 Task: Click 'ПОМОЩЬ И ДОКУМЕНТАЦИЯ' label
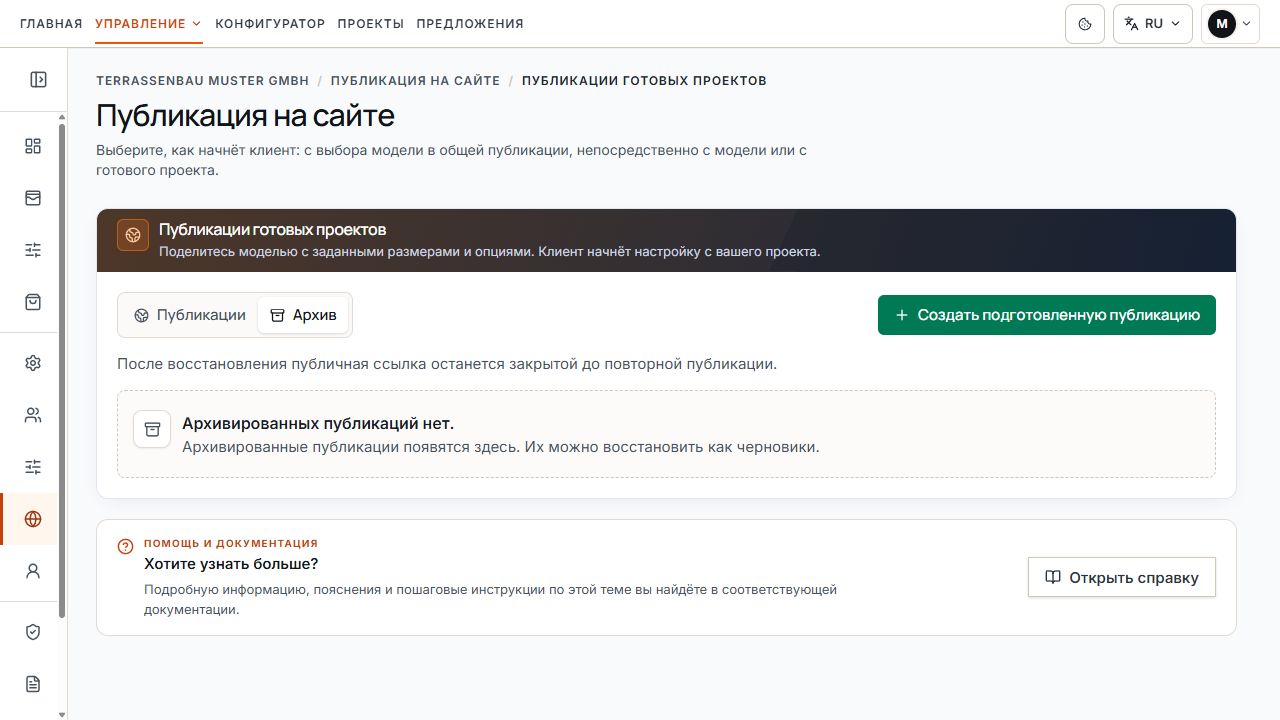click(x=231, y=544)
